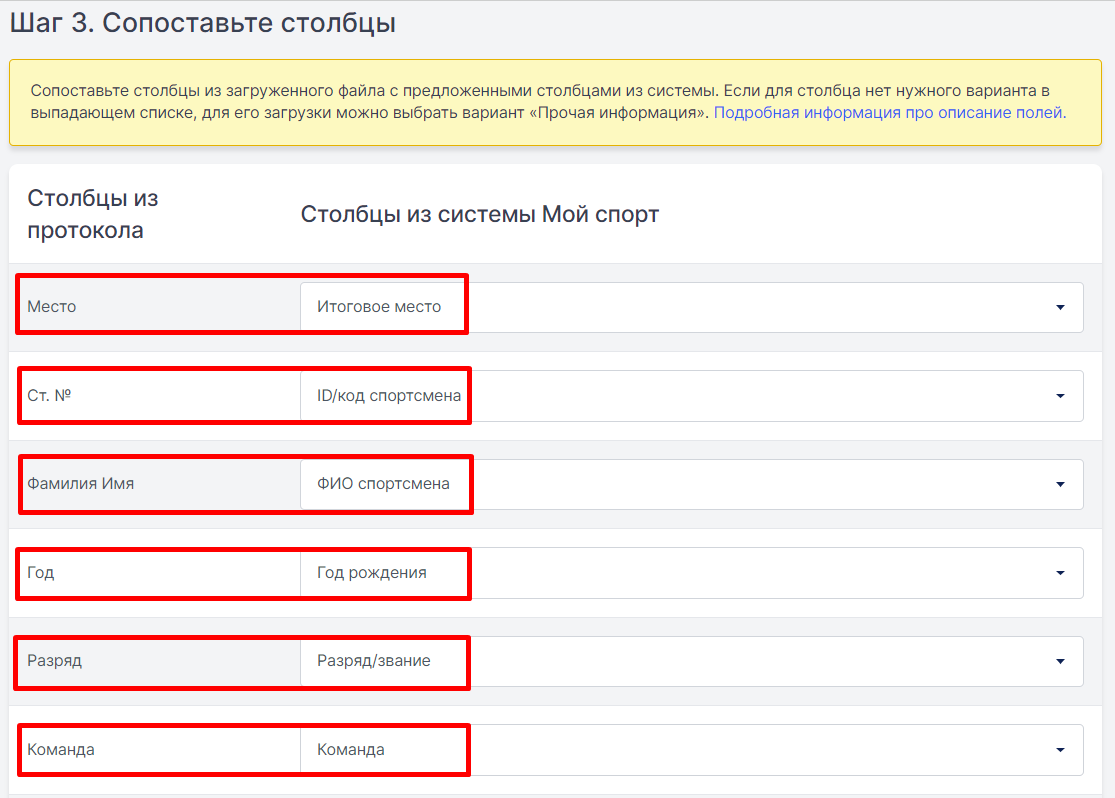Select the Фамилия Имя protocol column label
This screenshot has width=1115, height=798.
80,484
